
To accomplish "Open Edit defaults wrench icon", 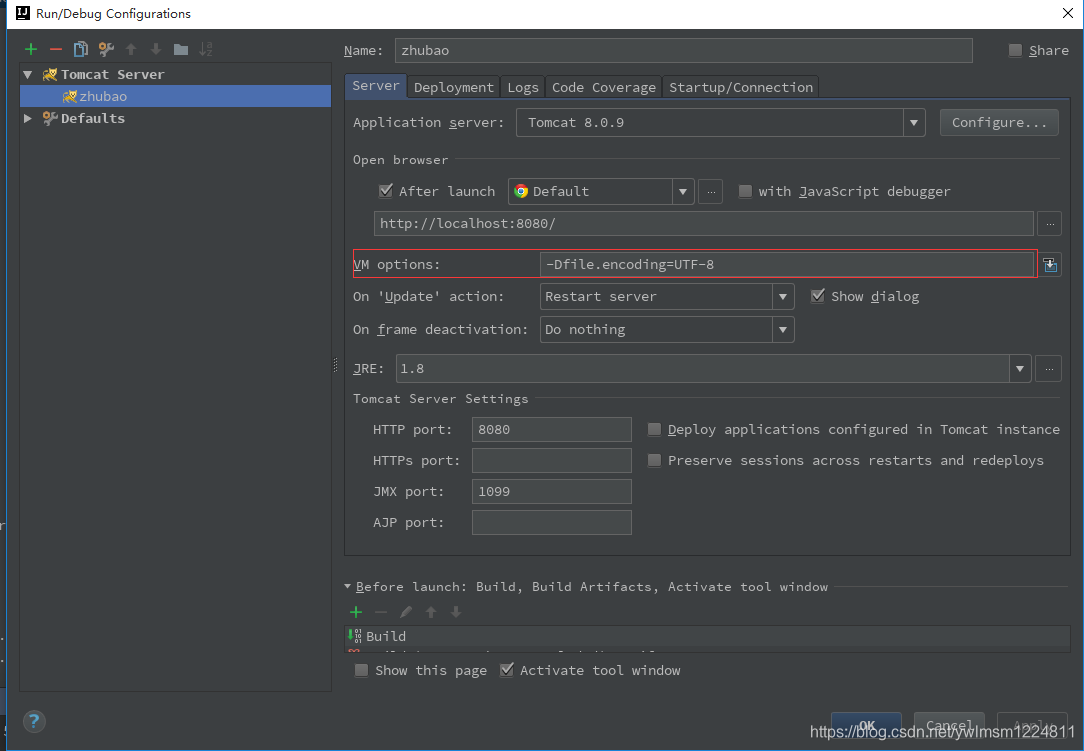I will click(106, 49).
